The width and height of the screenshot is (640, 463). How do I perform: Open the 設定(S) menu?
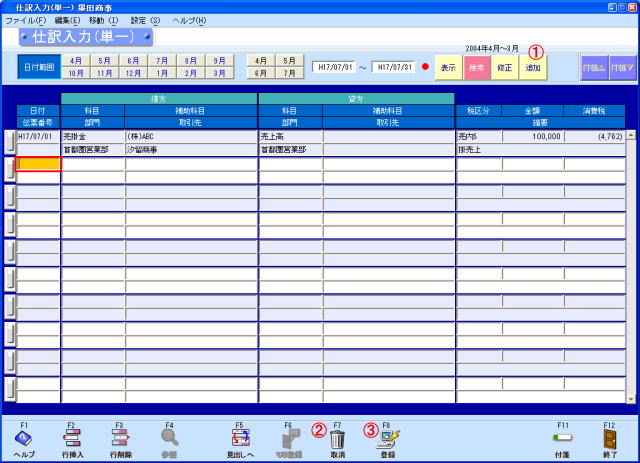tap(145, 20)
